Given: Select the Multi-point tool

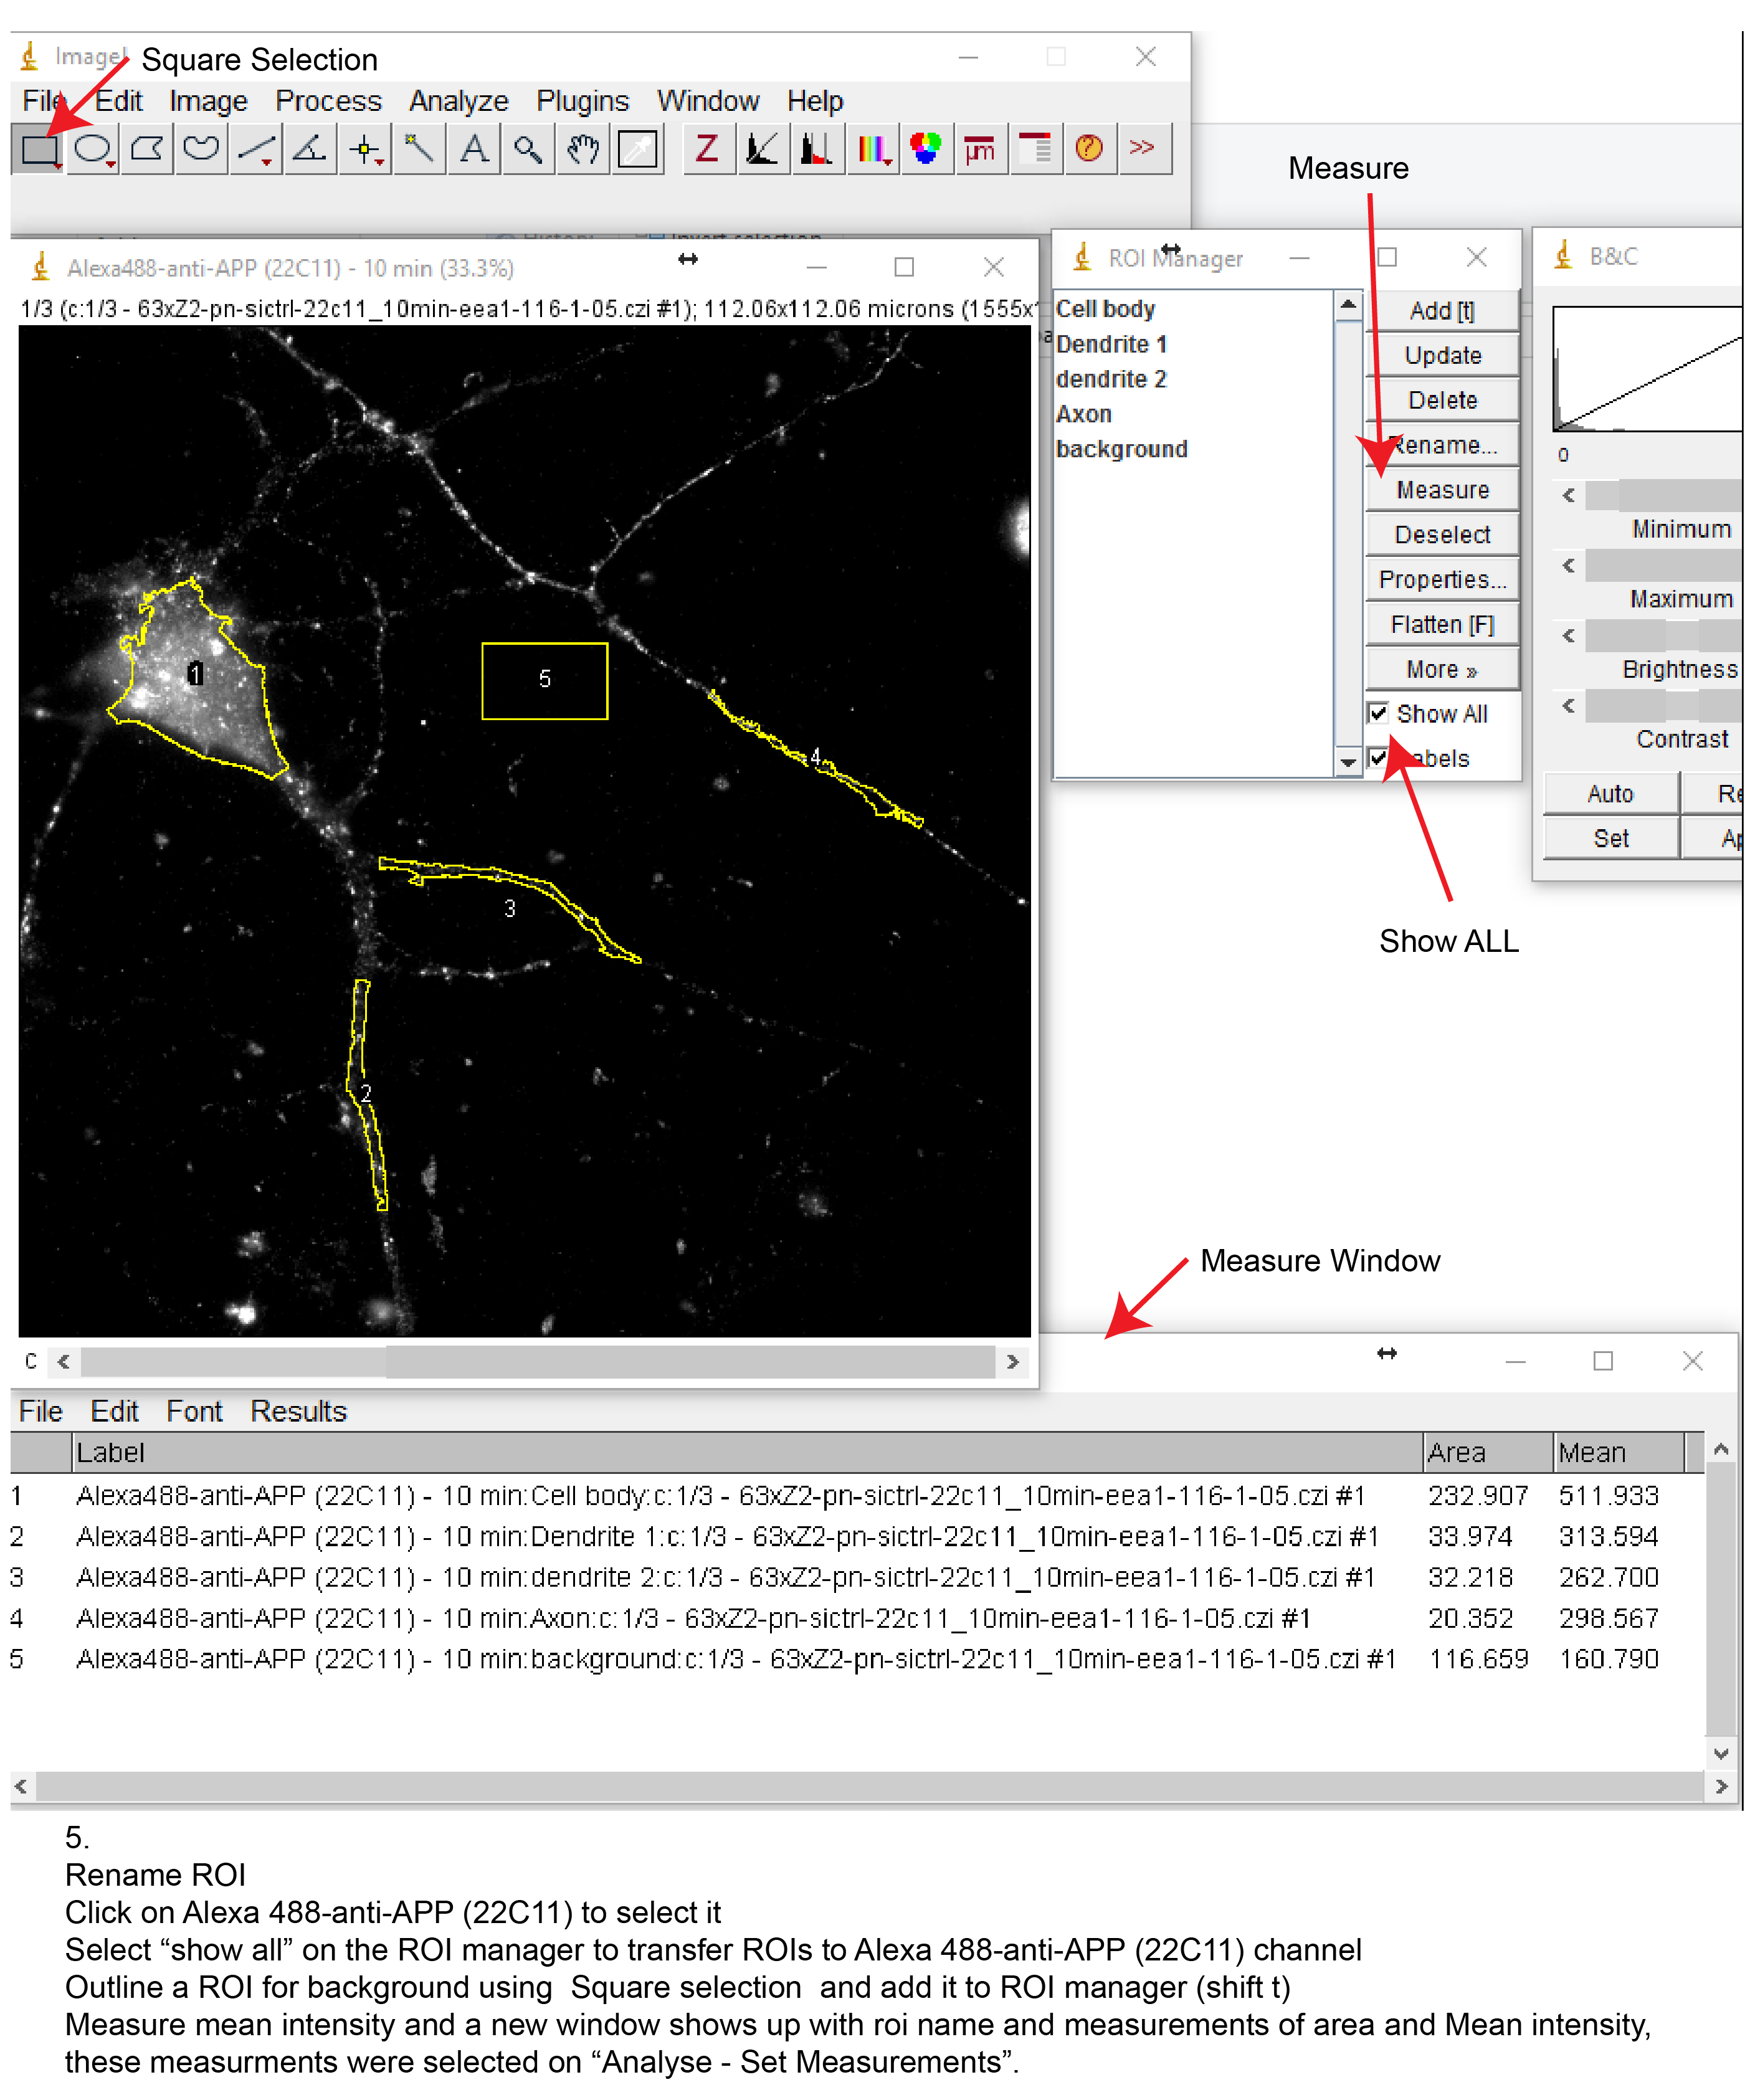Looking at the screenshot, I should [365, 150].
